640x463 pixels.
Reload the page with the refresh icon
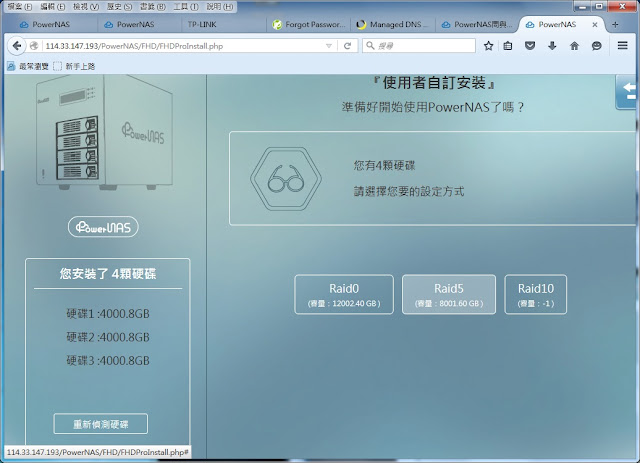(x=347, y=46)
